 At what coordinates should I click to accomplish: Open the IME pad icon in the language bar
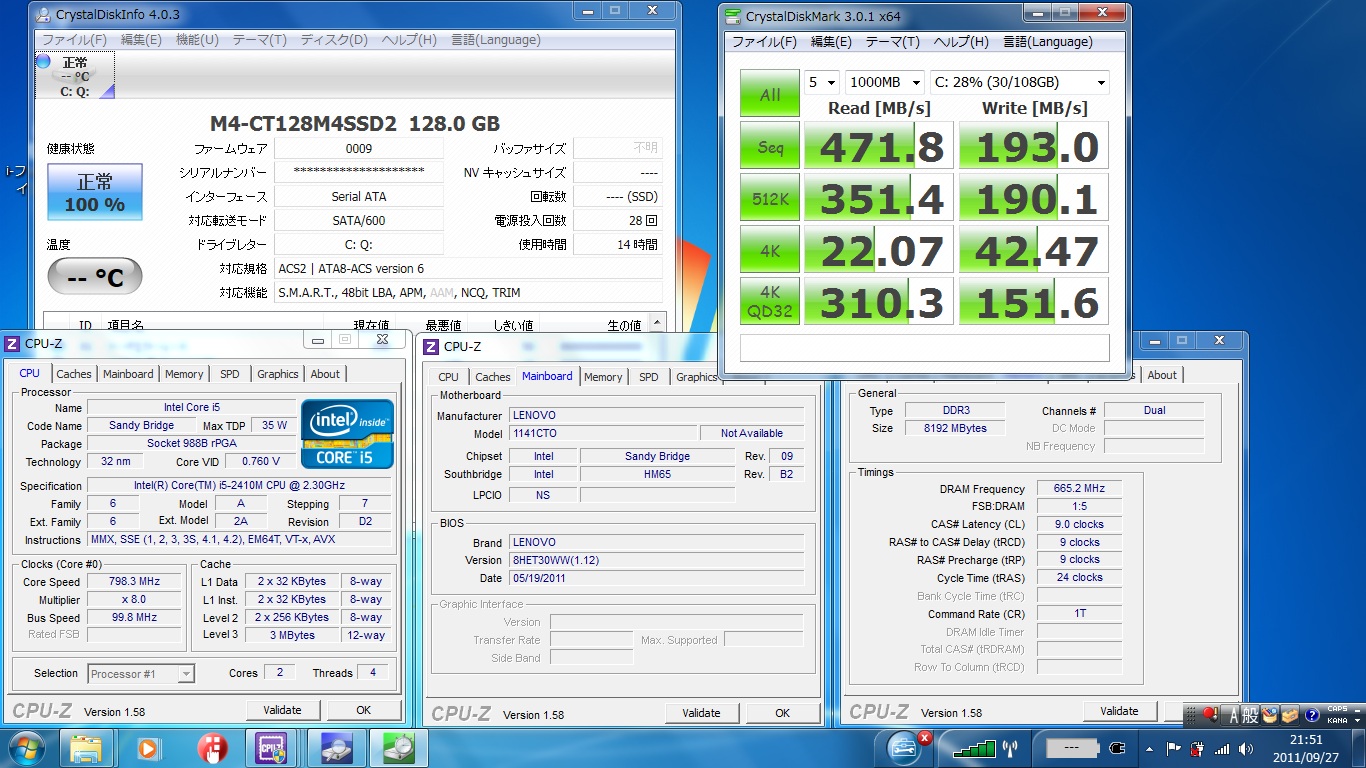[x=1269, y=716]
